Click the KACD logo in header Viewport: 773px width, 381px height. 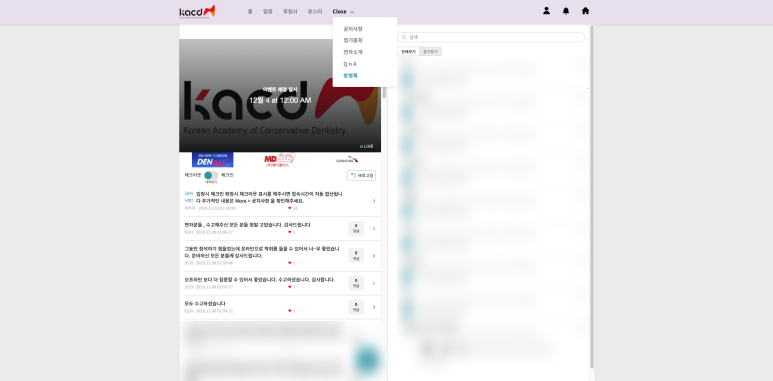[197, 11]
